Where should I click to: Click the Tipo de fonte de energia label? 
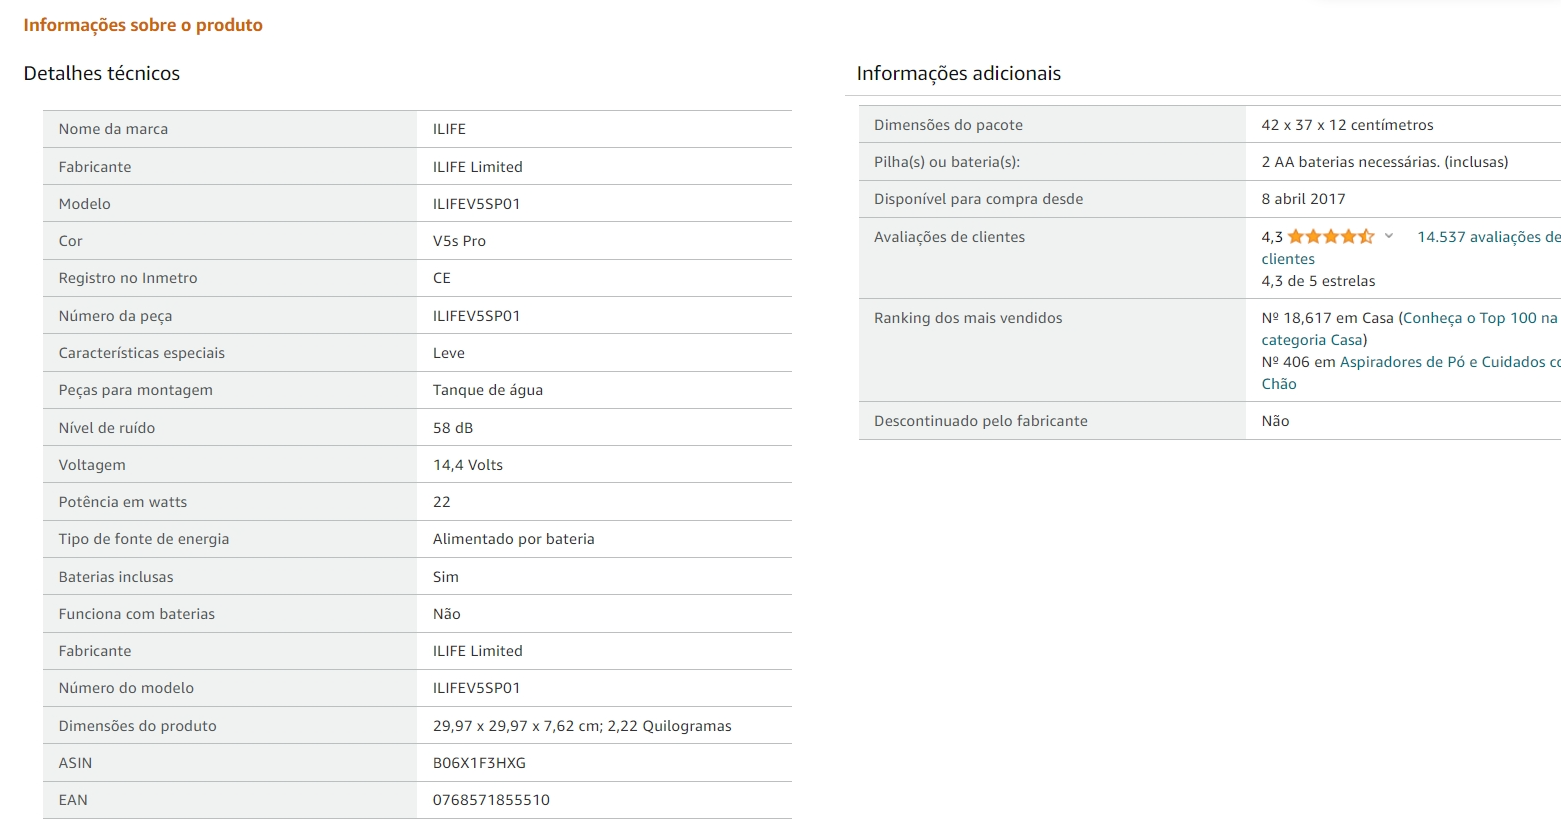coord(144,539)
